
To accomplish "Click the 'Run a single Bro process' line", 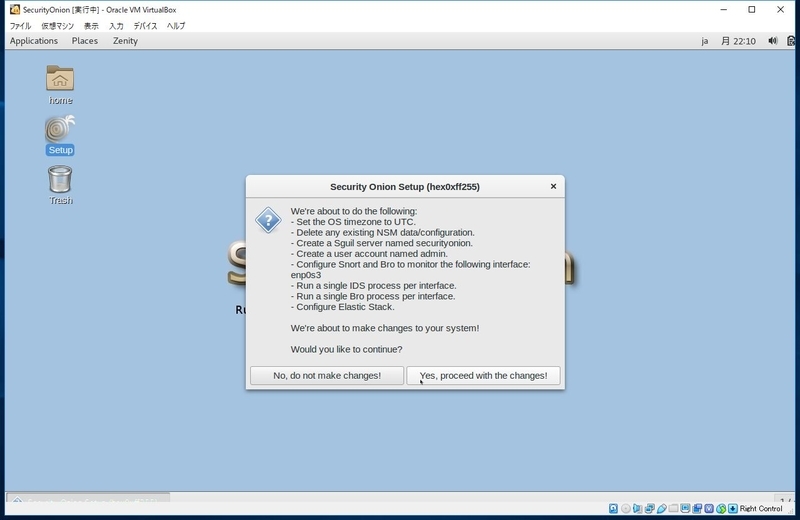I will 373,296.
